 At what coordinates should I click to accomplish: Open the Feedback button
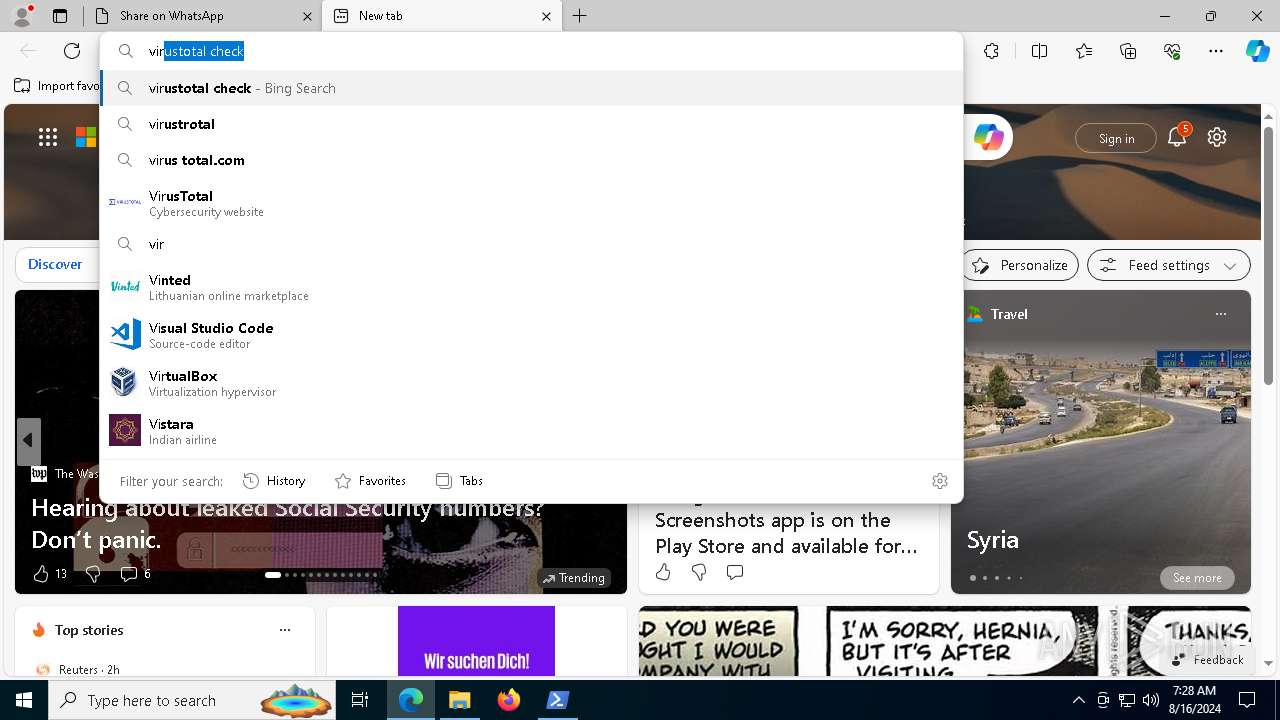1208,660
